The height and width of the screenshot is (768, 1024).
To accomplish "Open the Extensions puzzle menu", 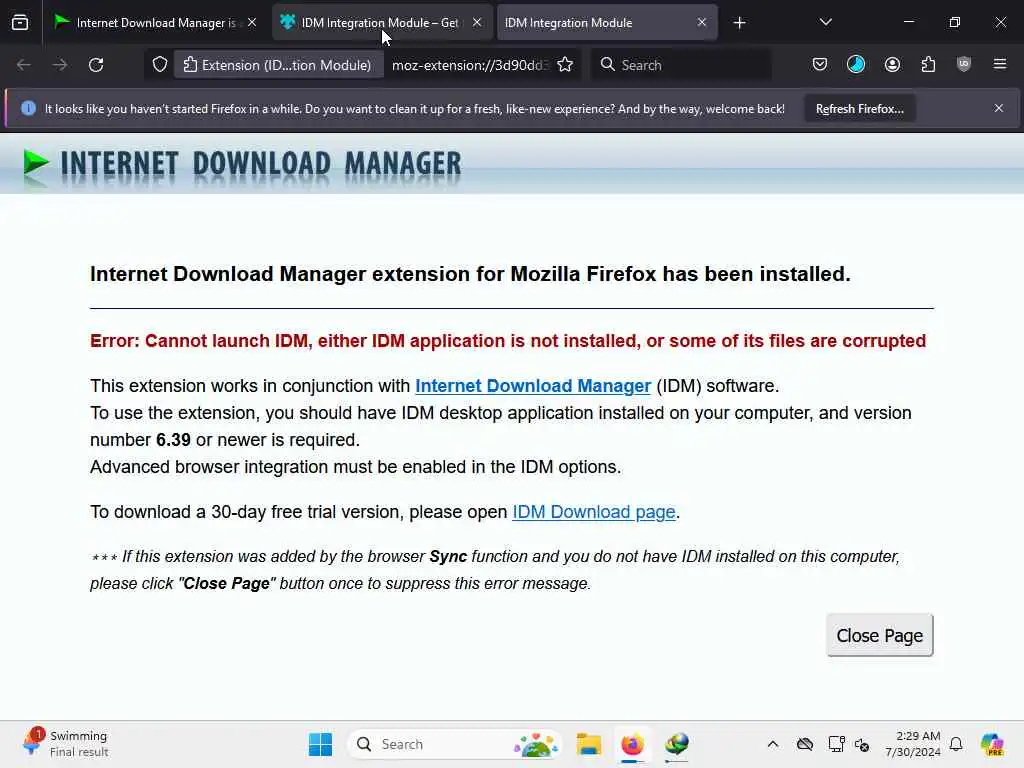I will click(928, 65).
